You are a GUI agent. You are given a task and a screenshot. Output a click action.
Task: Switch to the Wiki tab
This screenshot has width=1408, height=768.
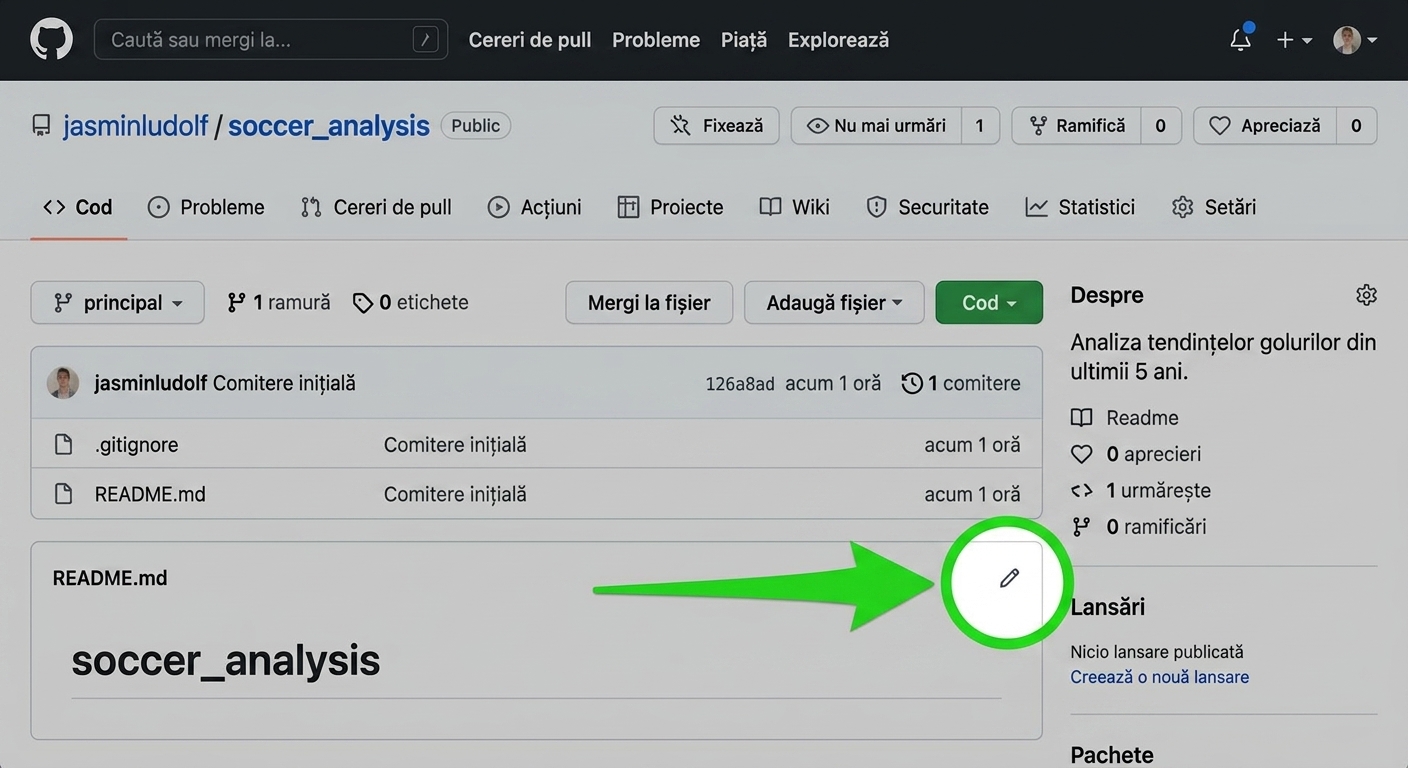coord(794,207)
